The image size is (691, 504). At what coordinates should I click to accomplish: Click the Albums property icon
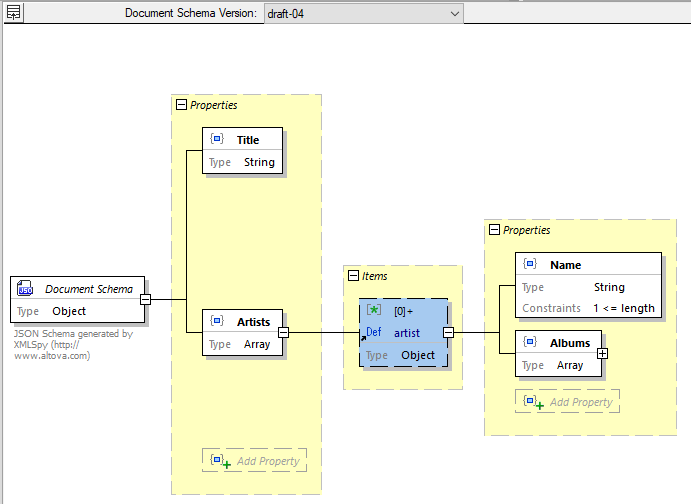pos(530,343)
